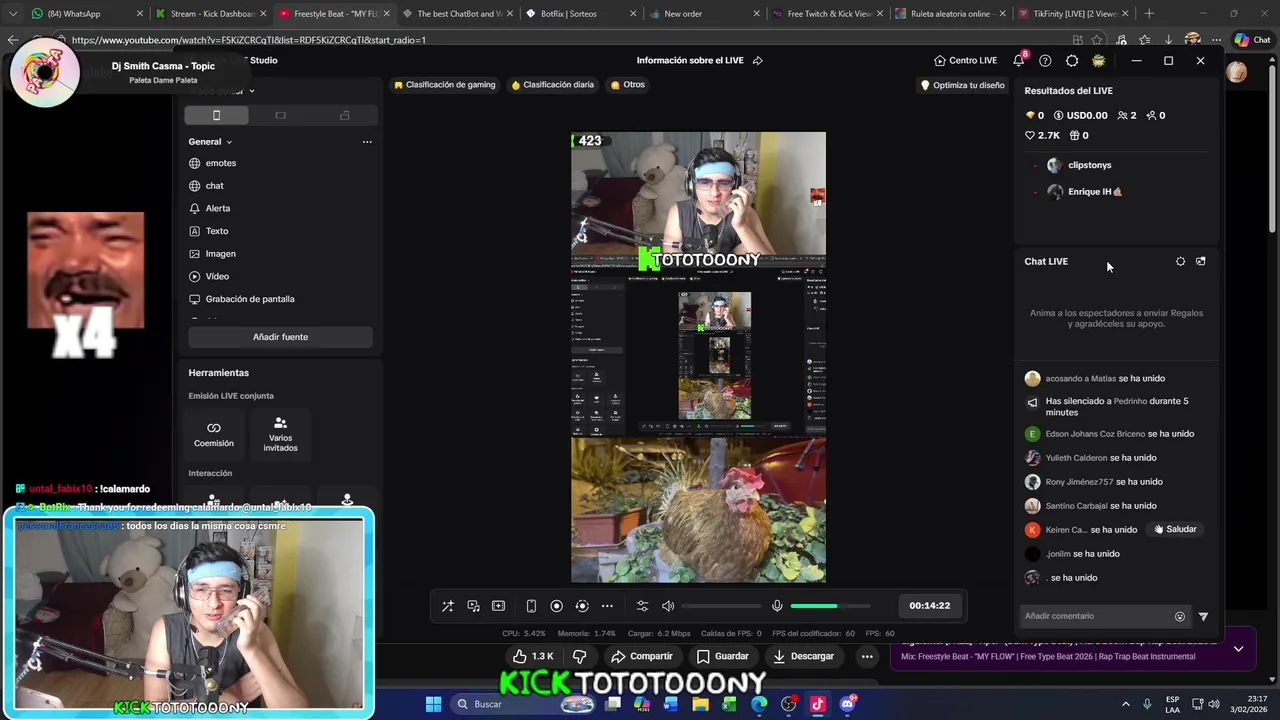Select the landscape layout tab
The image size is (1280, 720).
coord(280,115)
